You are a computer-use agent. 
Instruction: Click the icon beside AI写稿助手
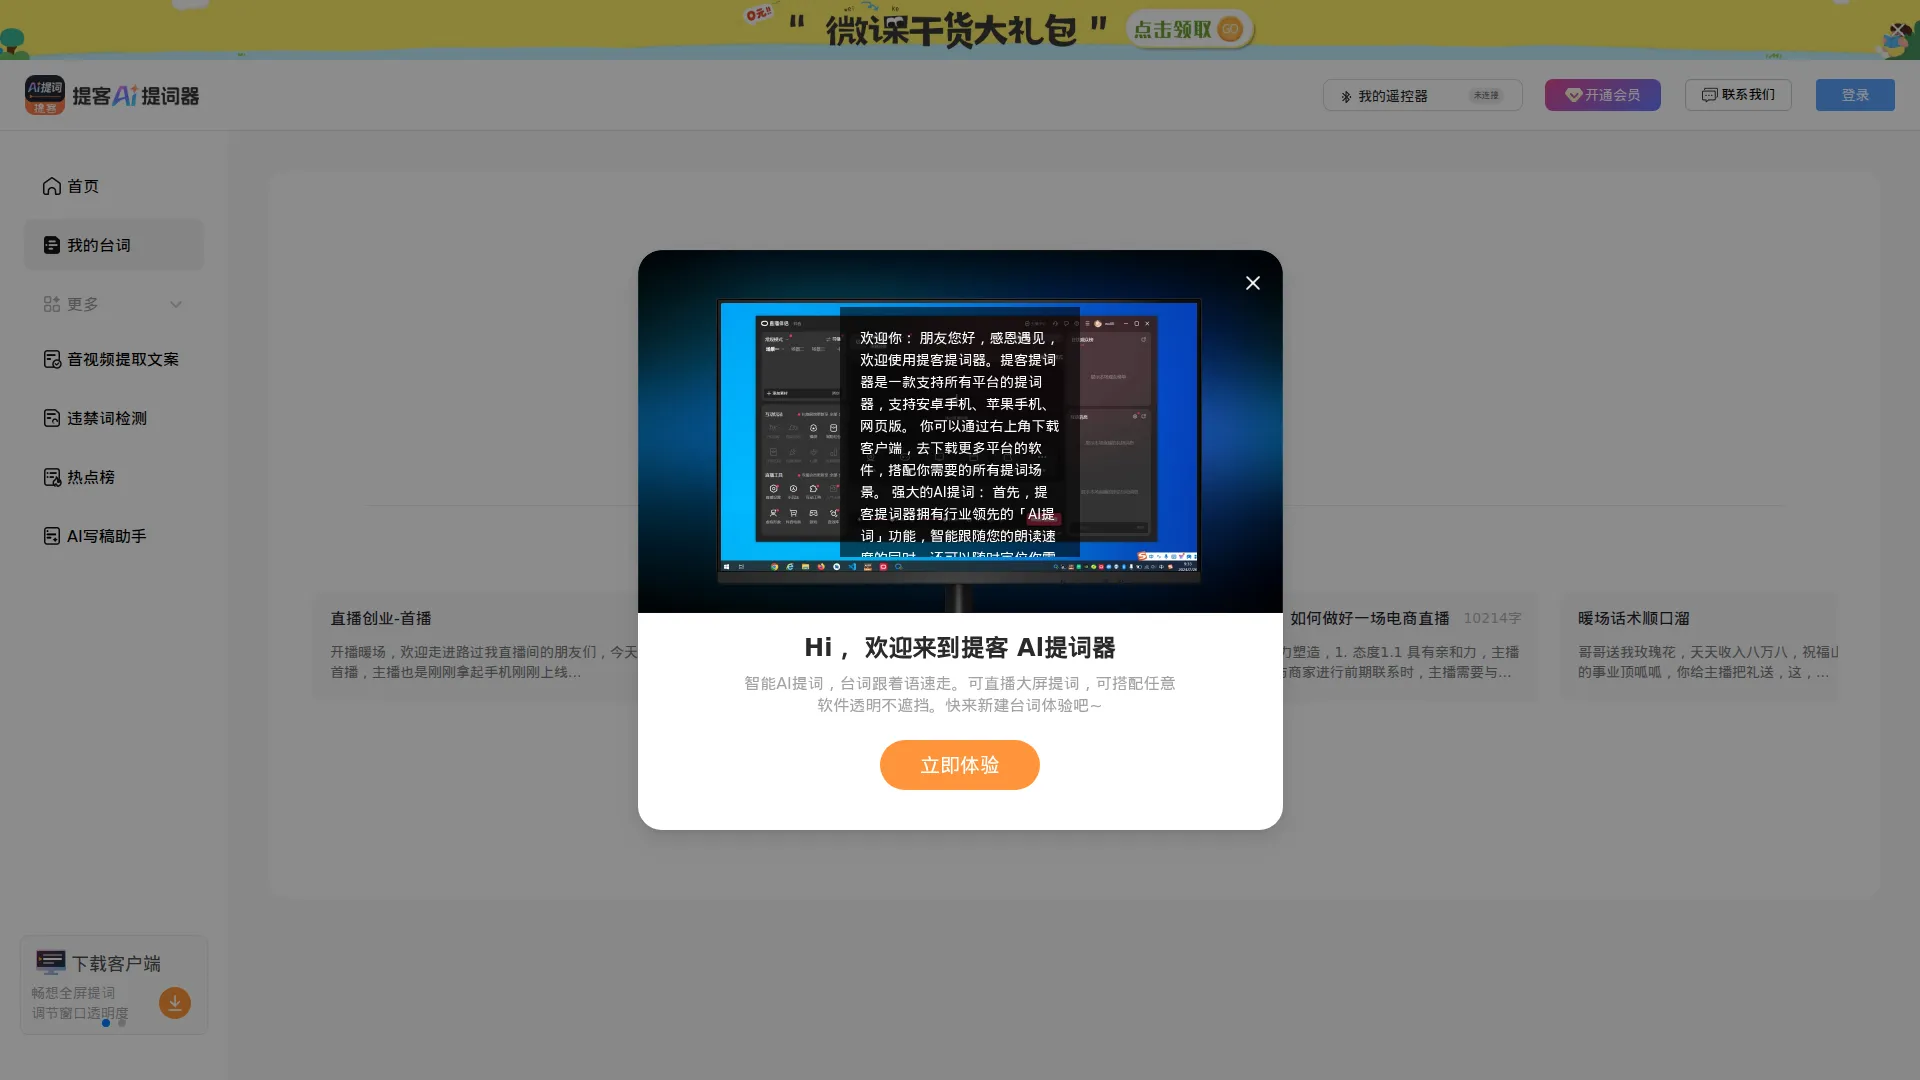point(52,536)
